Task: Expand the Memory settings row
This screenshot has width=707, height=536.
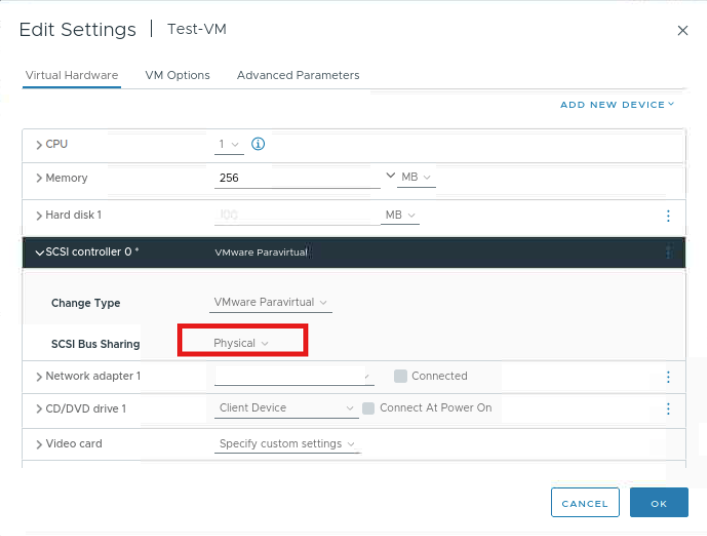Action: point(39,178)
